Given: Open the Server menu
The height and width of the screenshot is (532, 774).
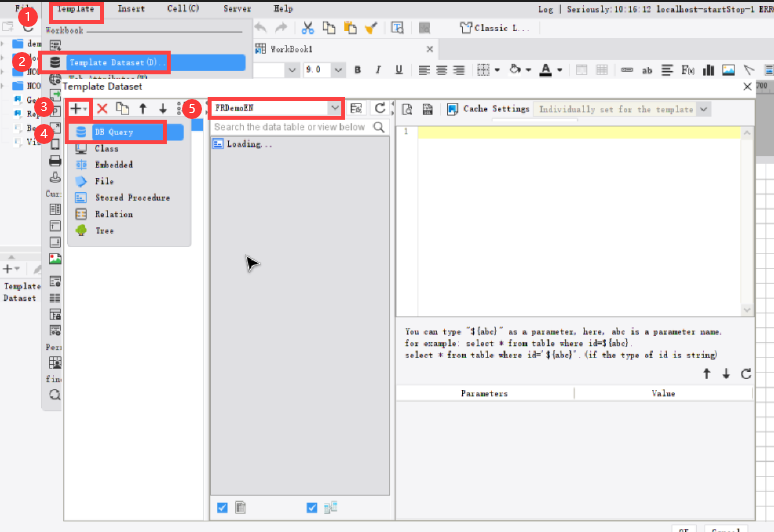Looking at the screenshot, I should [x=237, y=9].
